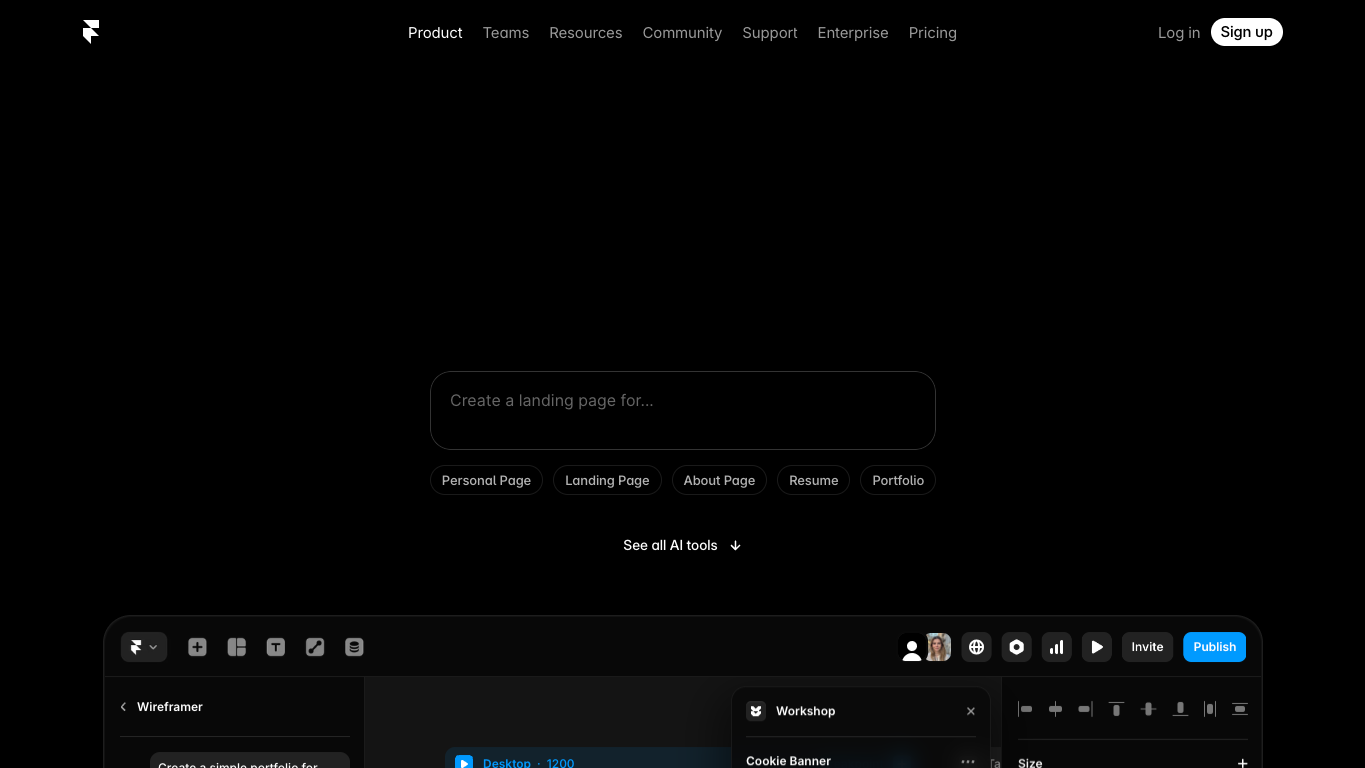Distribute vertically icon
The width and height of the screenshot is (1365, 768).
(x=1240, y=709)
